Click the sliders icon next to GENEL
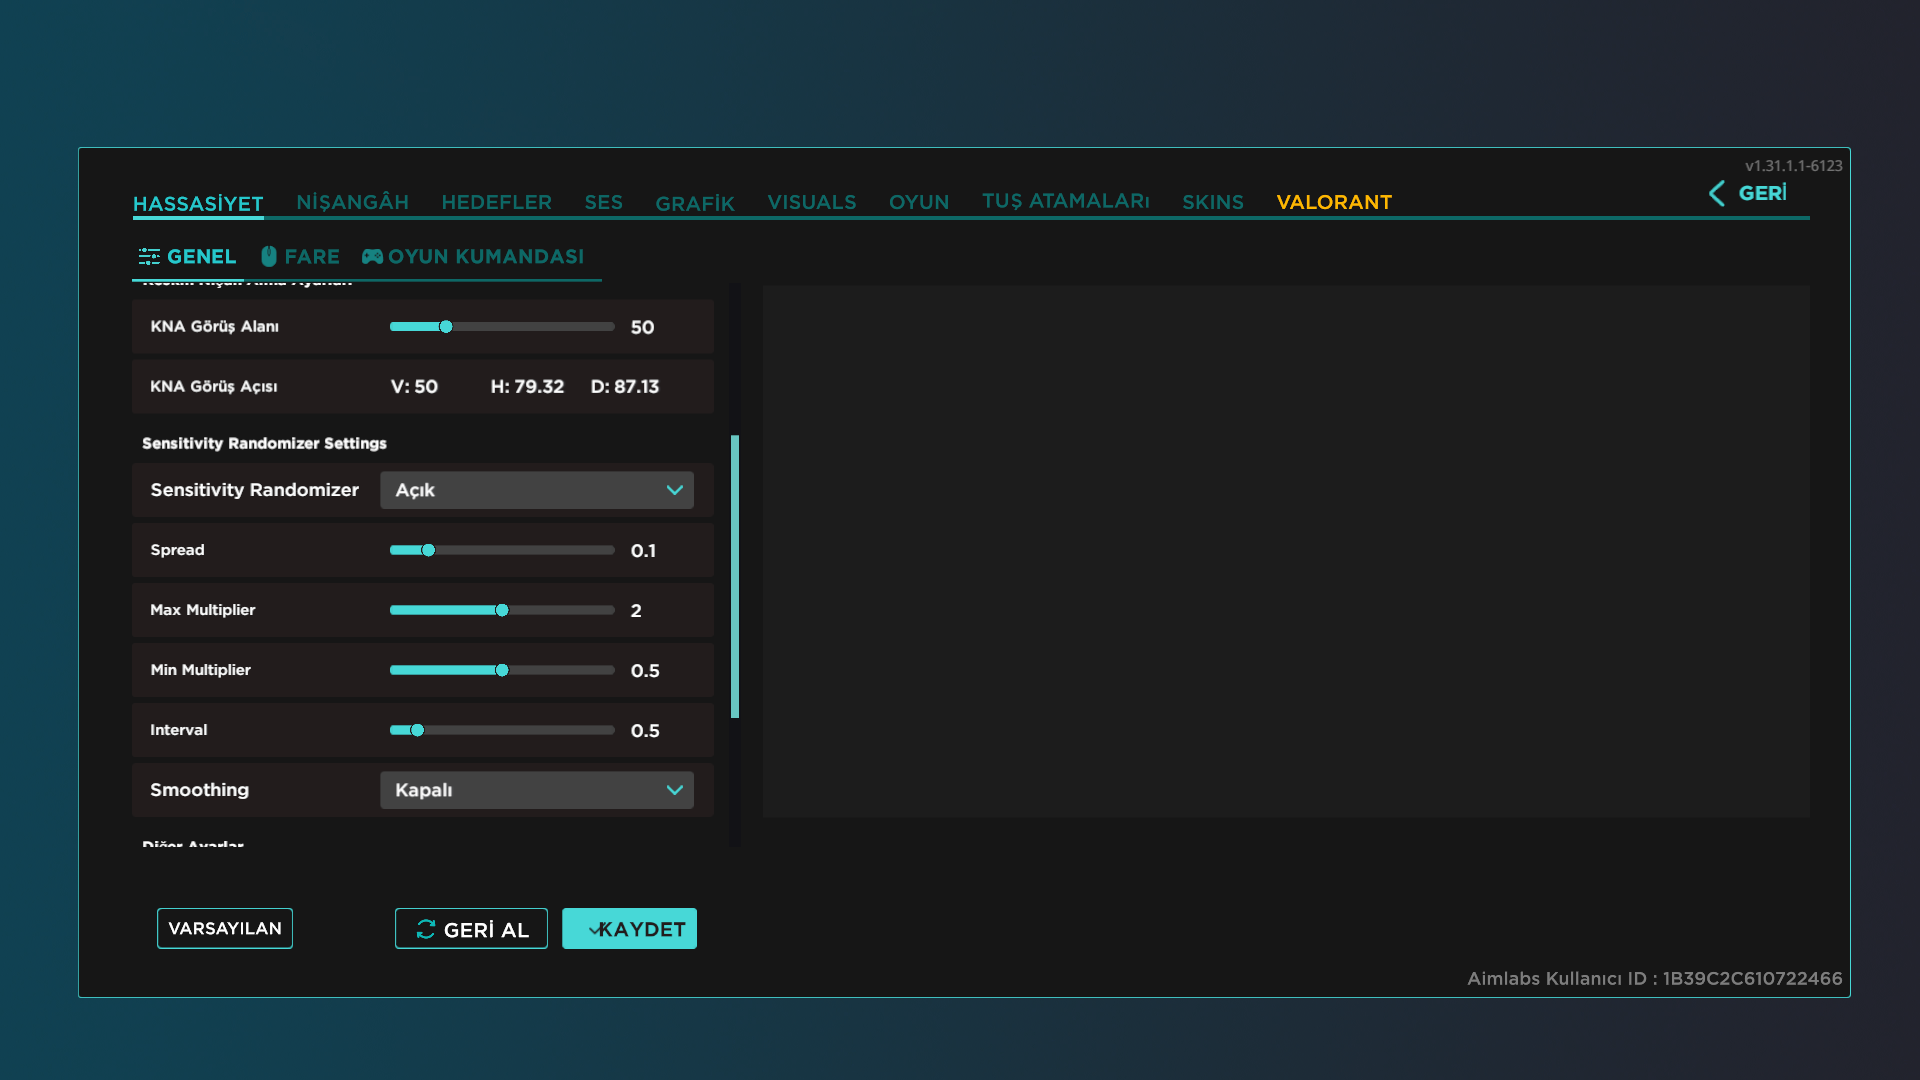Viewport: 1920px width, 1080px height. click(149, 257)
